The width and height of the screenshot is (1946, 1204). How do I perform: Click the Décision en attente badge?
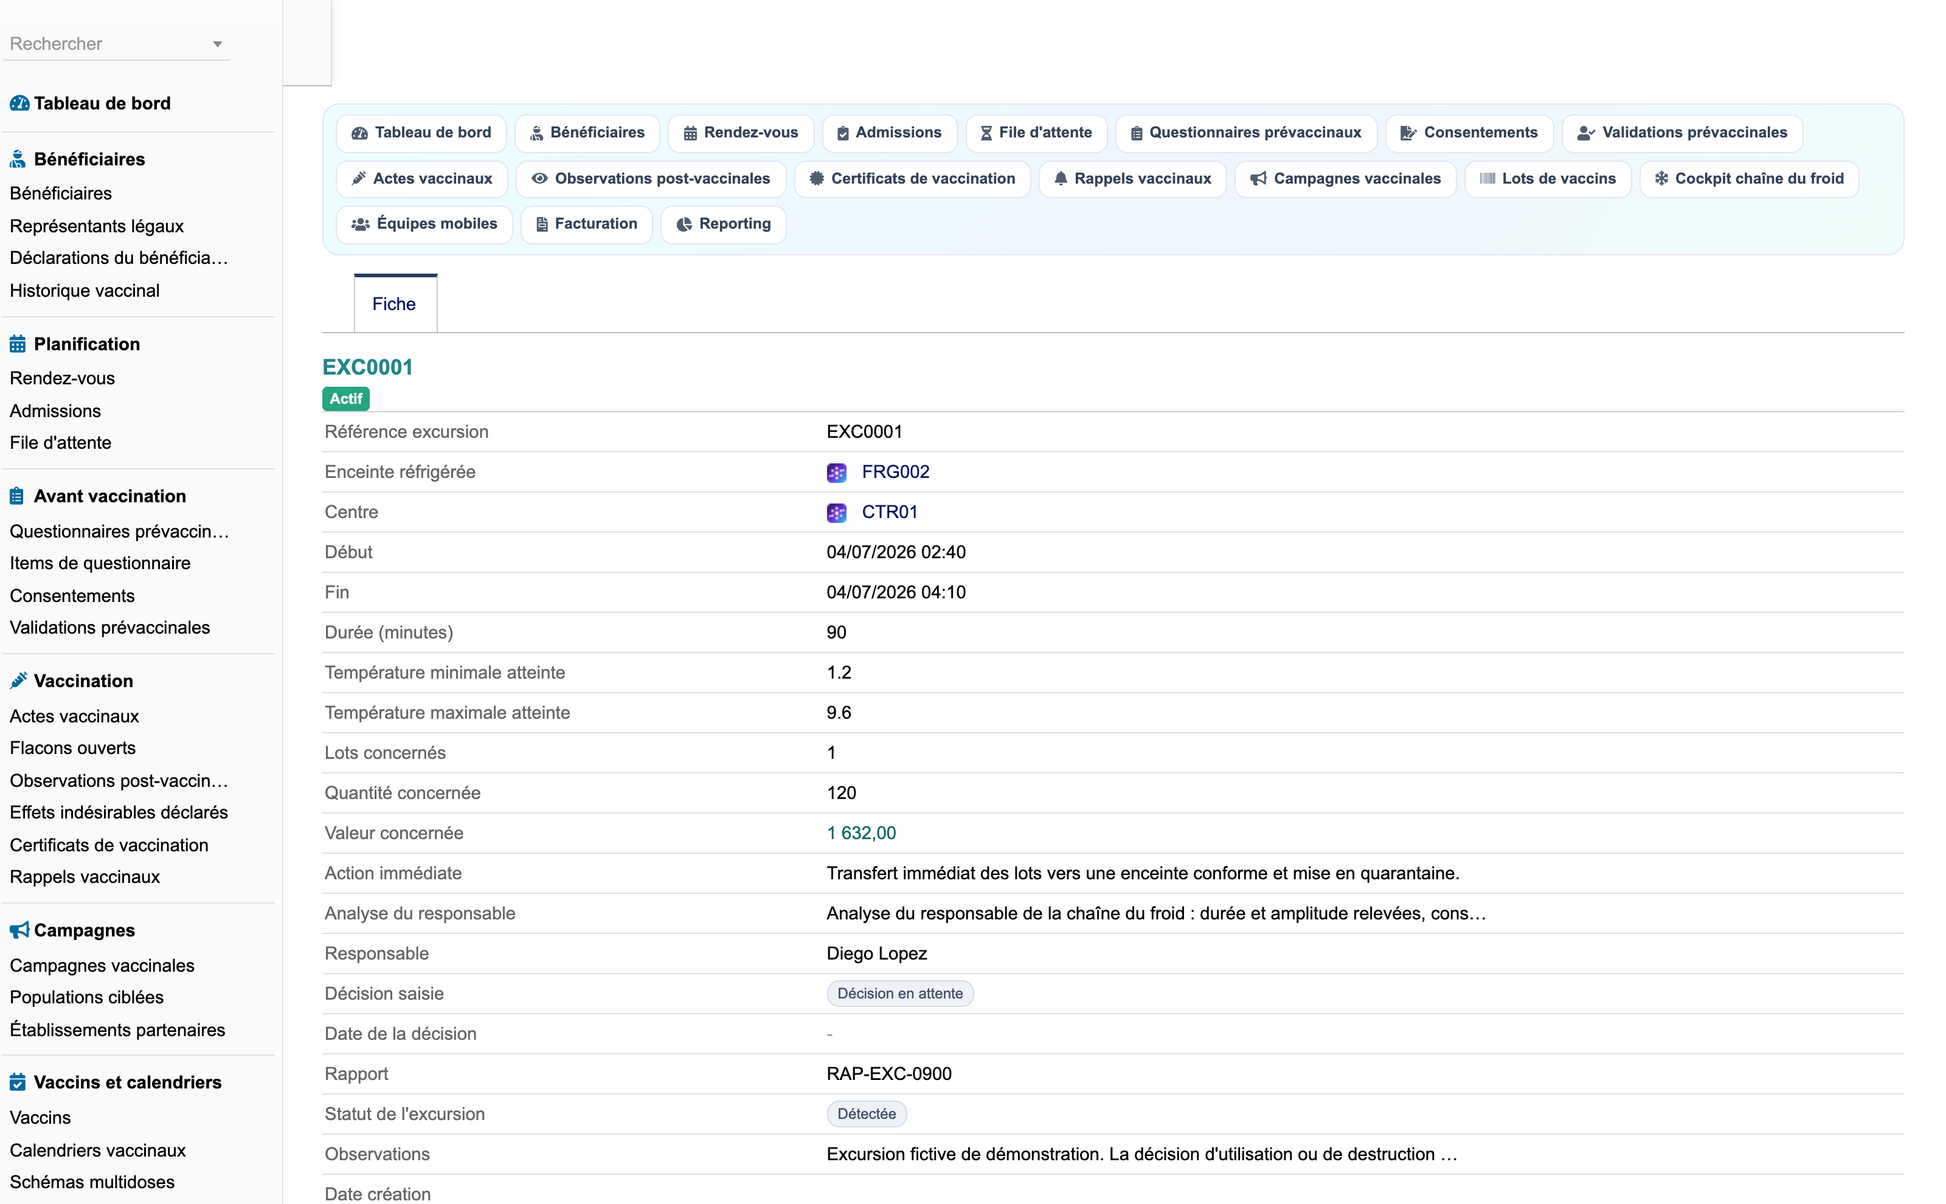(x=900, y=994)
